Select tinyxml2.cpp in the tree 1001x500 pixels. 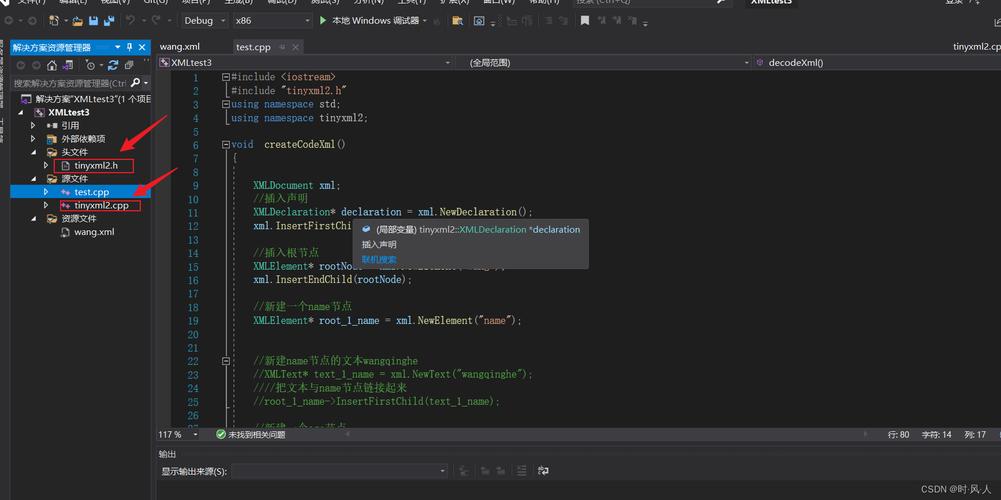(x=100, y=206)
